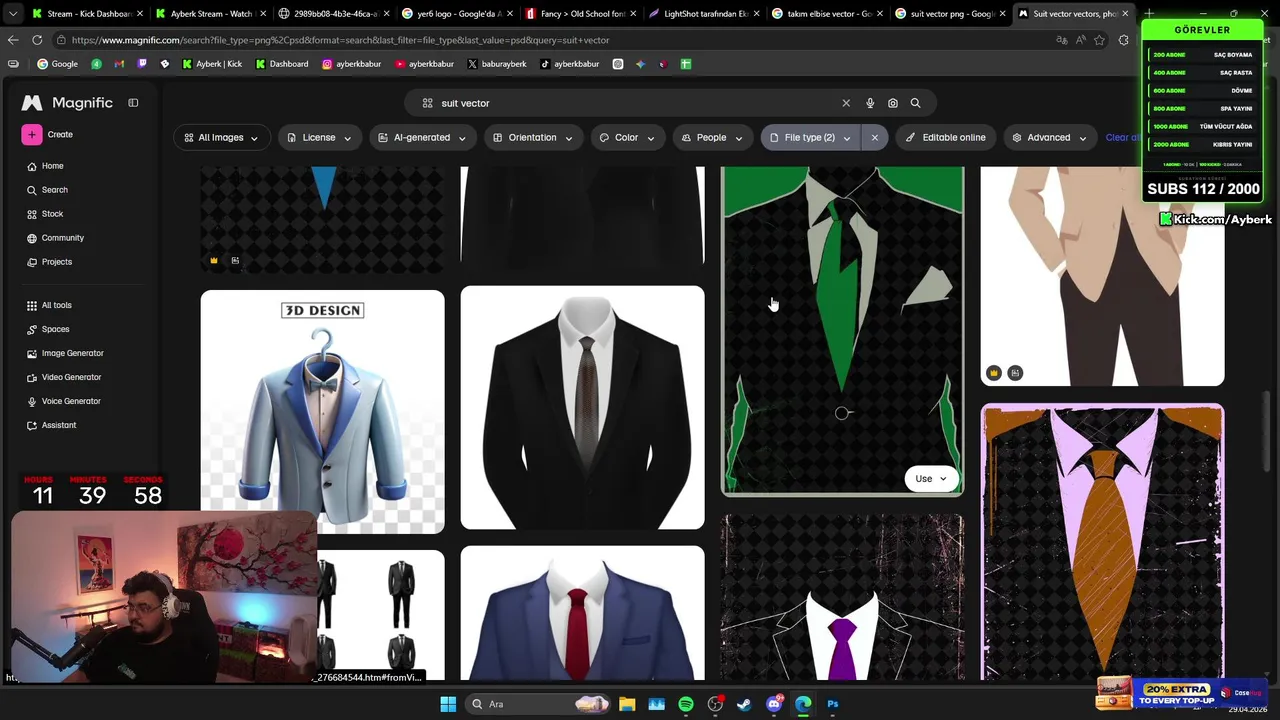Open the Google bookmark

(x=57, y=64)
